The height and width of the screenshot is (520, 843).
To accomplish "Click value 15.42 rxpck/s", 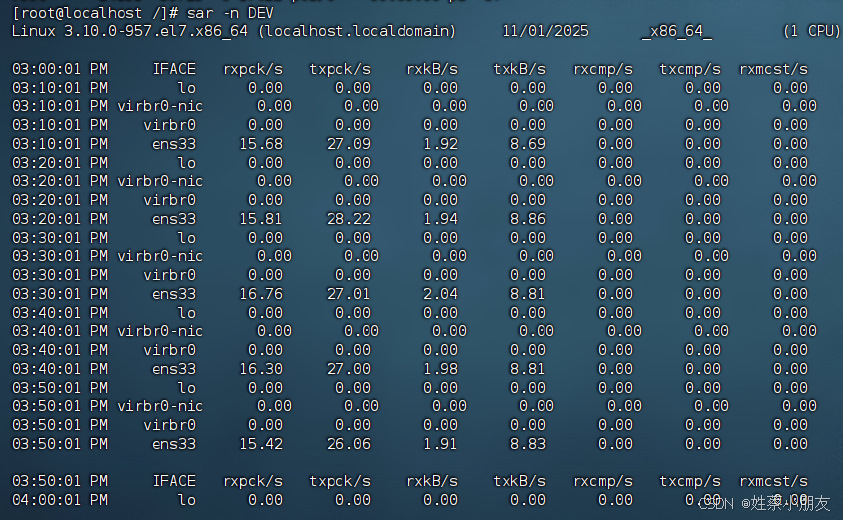I will click(261, 444).
